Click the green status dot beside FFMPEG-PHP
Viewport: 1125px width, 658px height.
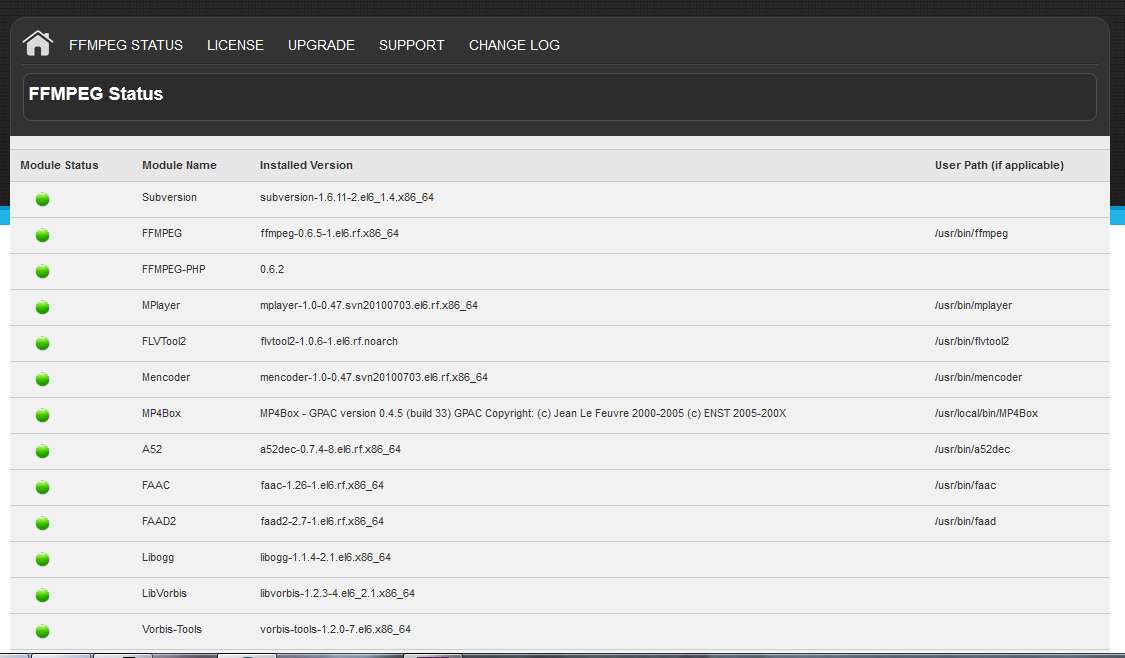point(43,271)
